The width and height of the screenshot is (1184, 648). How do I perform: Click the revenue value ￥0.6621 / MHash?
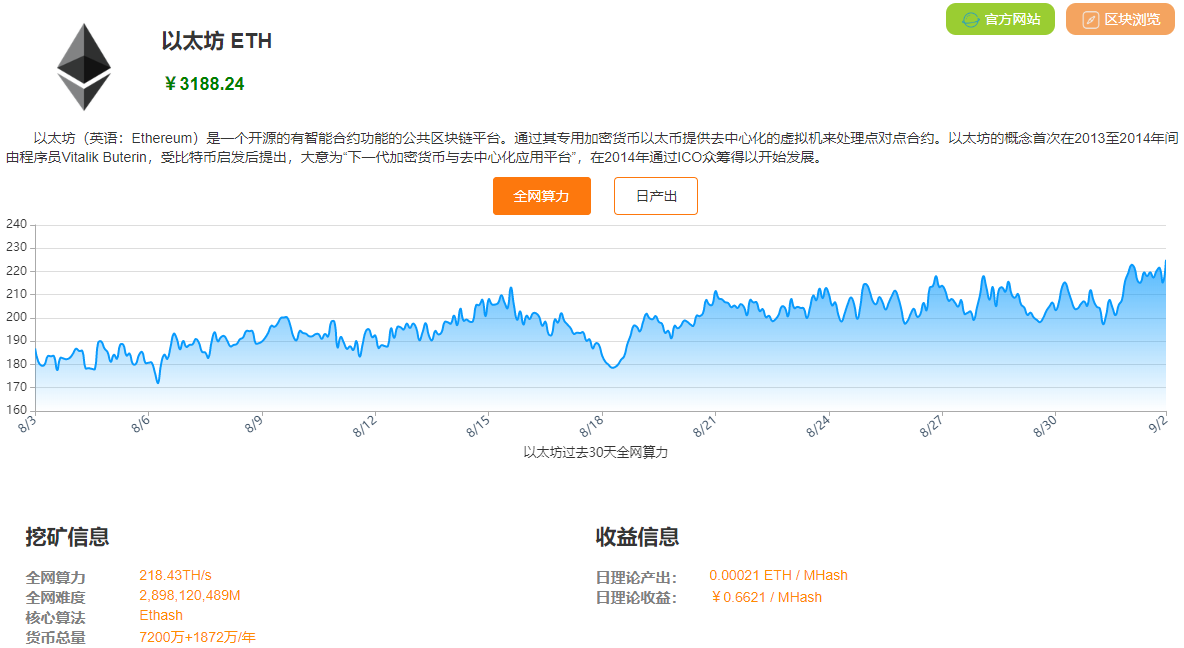coord(766,597)
